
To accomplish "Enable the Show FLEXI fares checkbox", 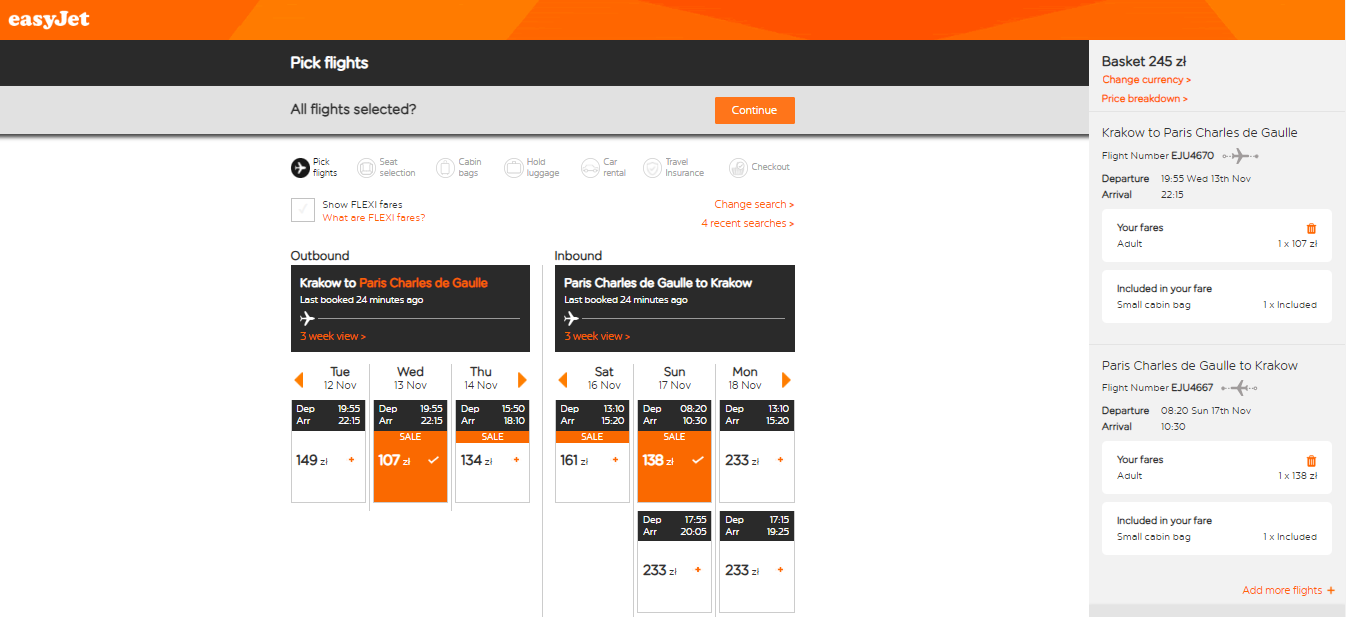I will (x=303, y=210).
